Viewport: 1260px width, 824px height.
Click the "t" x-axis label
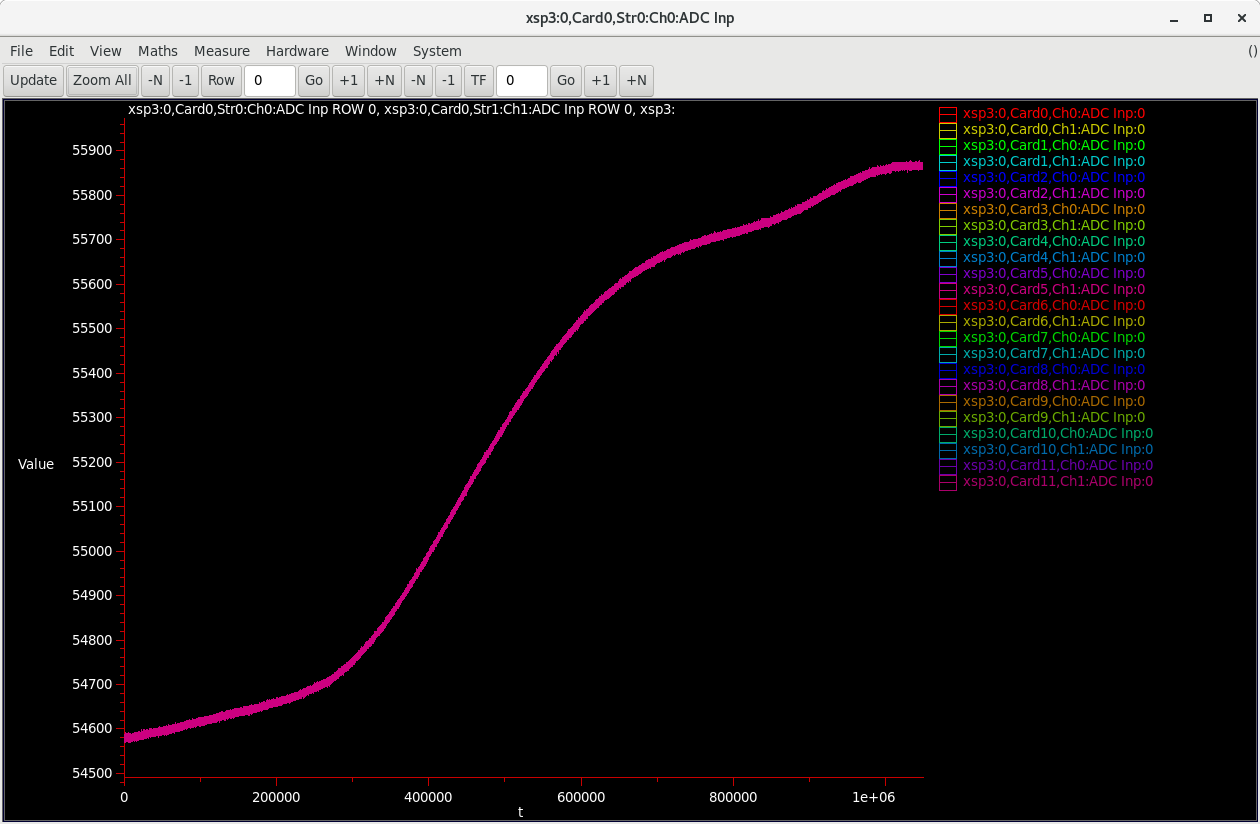[x=520, y=812]
